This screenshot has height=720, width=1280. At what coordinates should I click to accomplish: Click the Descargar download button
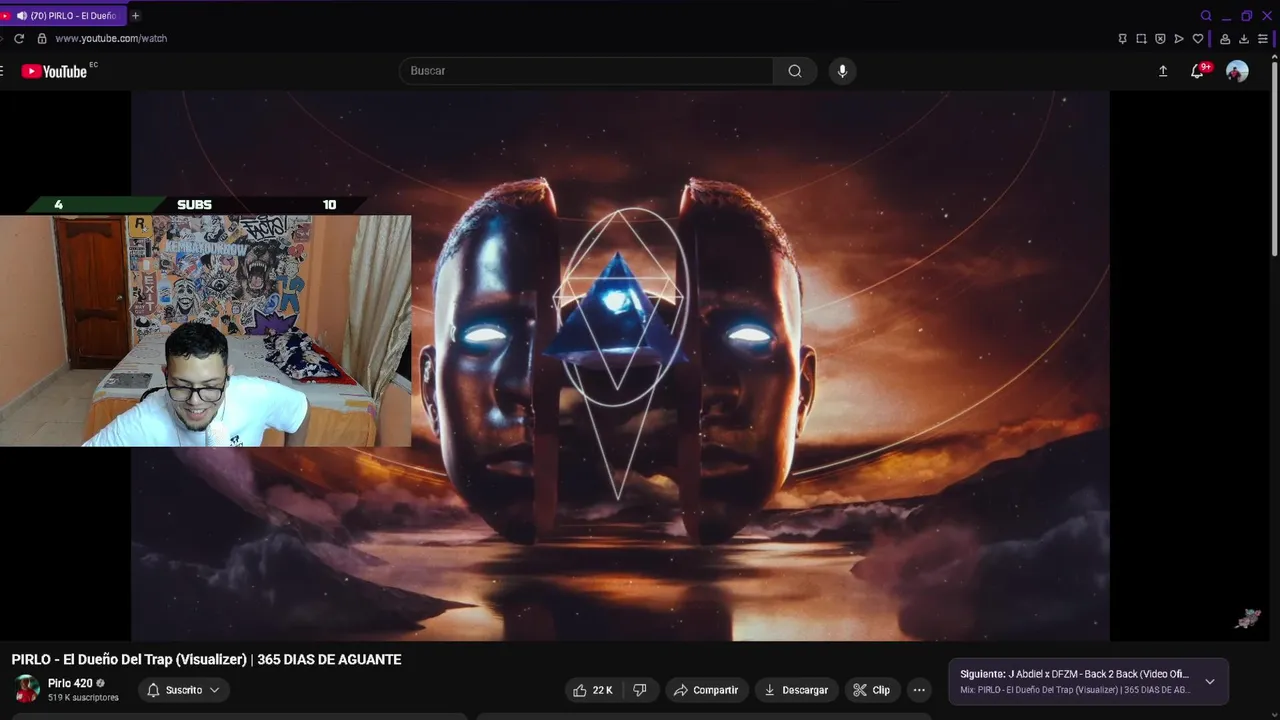[796, 690]
